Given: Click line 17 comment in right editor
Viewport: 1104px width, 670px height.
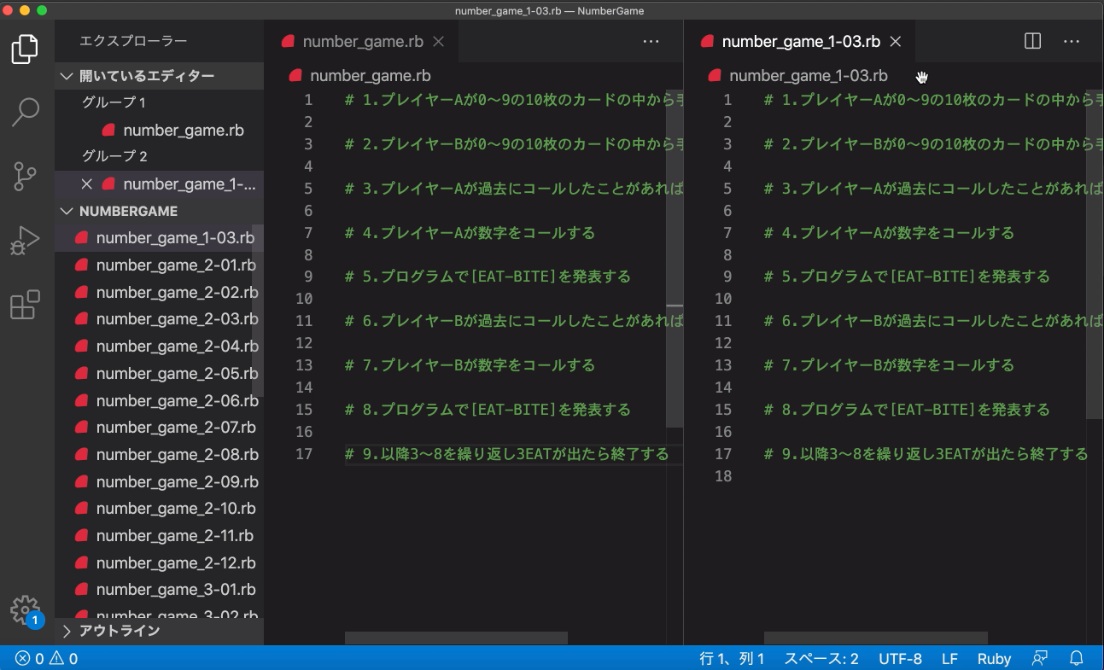Looking at the screenshot, I should 926,454.
